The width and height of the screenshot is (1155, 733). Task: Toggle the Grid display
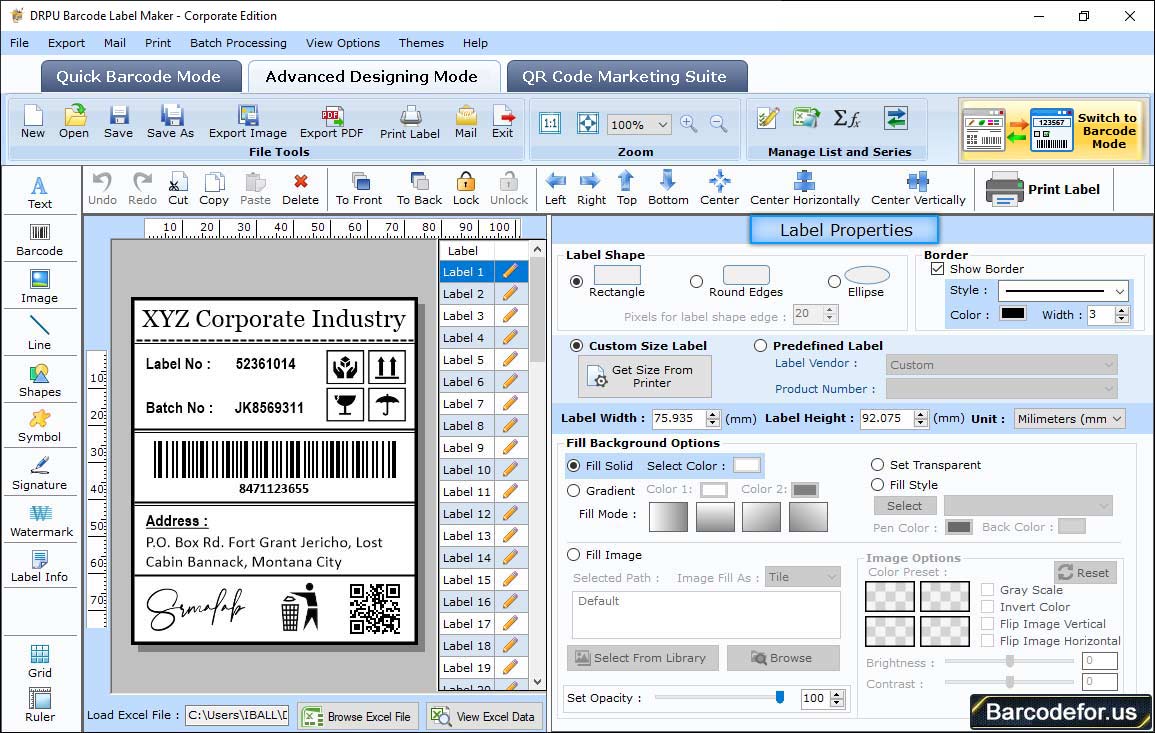coord(40,662)
